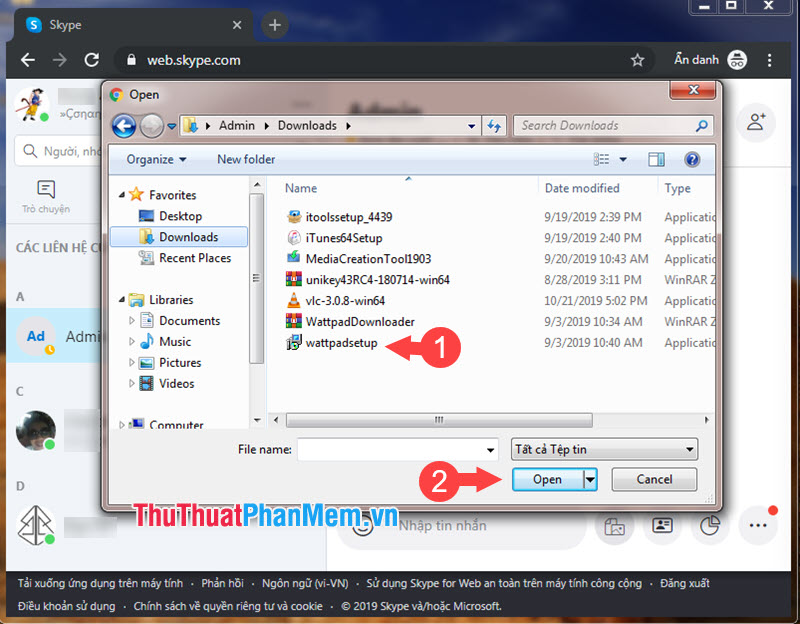Click the refresh icon in the Open dialog address bar

pyautogui.click(x=495, y=125)
